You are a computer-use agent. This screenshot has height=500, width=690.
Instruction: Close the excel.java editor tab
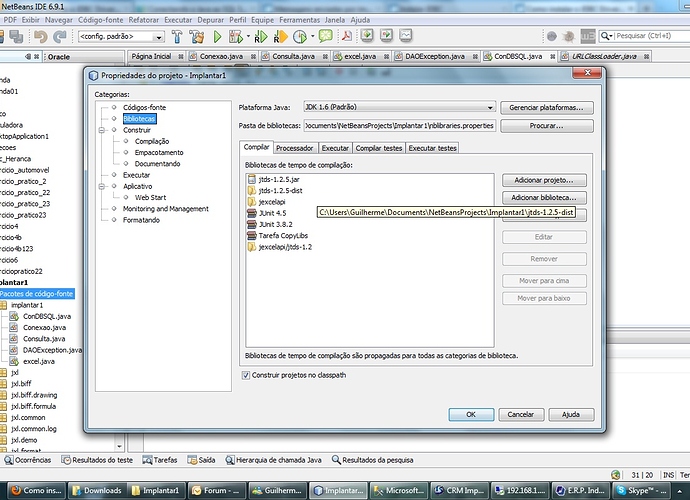point(386,56)
